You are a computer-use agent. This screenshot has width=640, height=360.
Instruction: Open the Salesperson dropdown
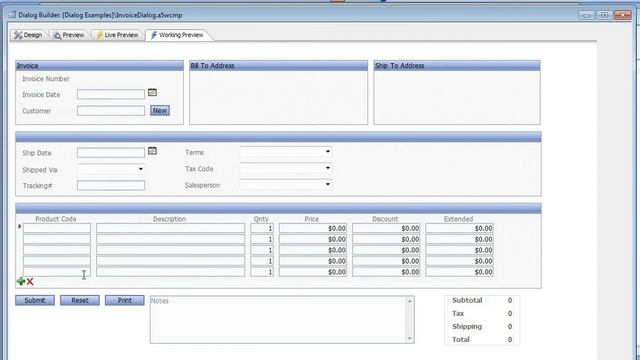pos(328,184)
